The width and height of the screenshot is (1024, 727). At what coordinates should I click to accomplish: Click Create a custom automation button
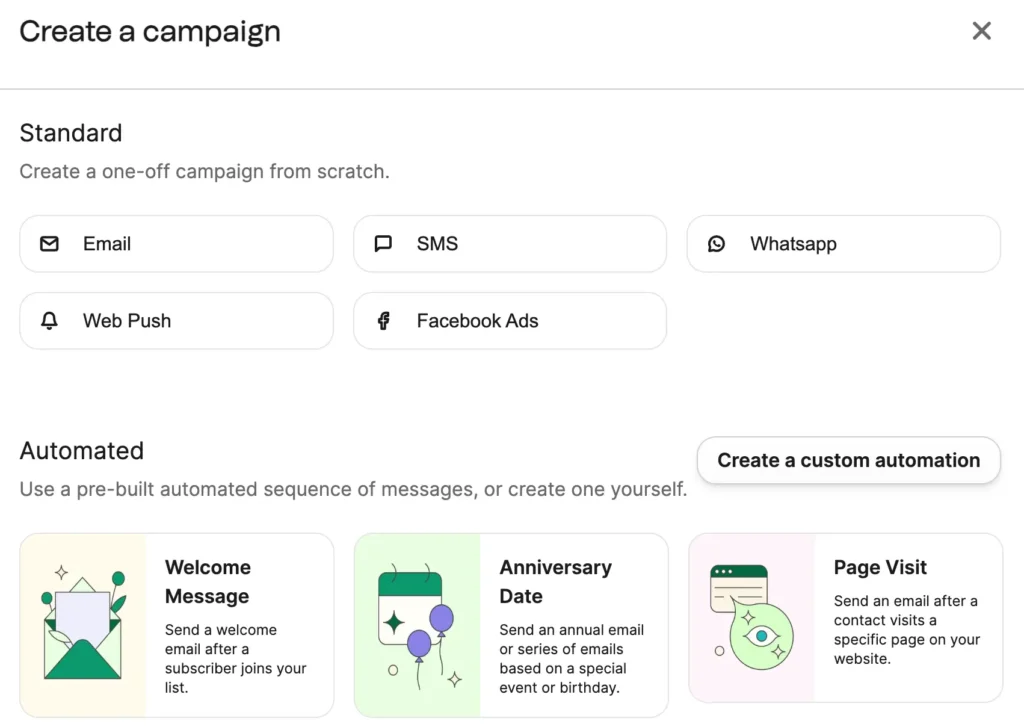848,460
